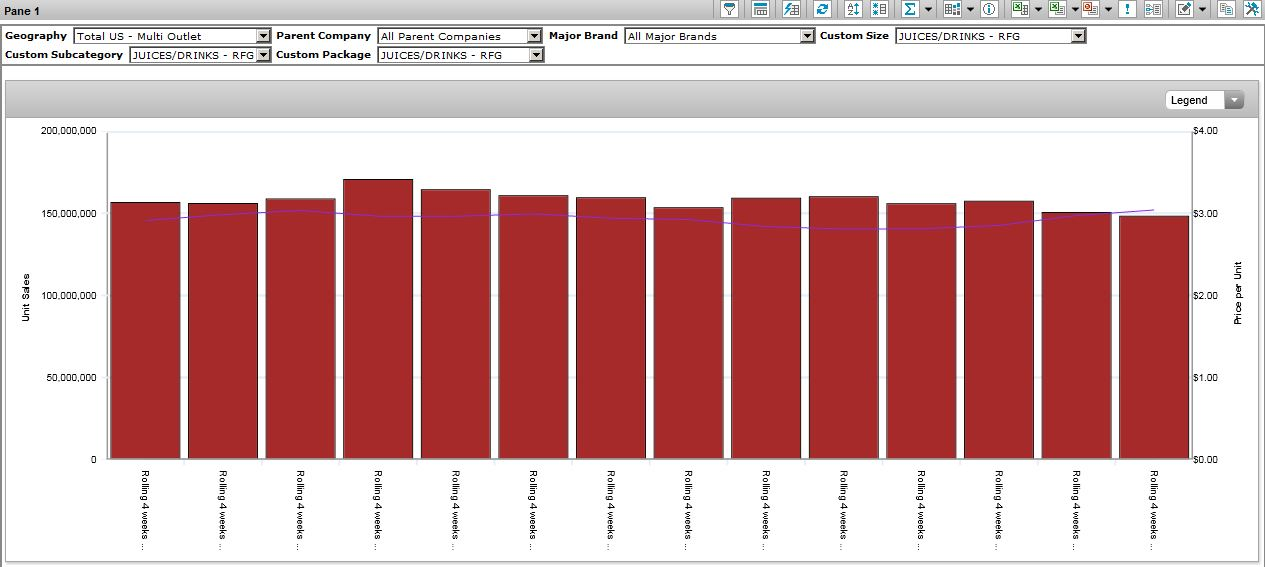1265x567 pixels.
Task: Click the A-Z sort icon
Action: tap(853, 9)
